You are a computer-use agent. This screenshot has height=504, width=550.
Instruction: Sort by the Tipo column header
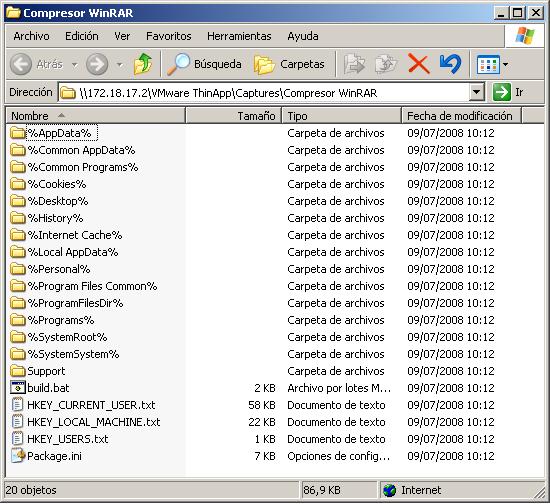coord(342,116)
